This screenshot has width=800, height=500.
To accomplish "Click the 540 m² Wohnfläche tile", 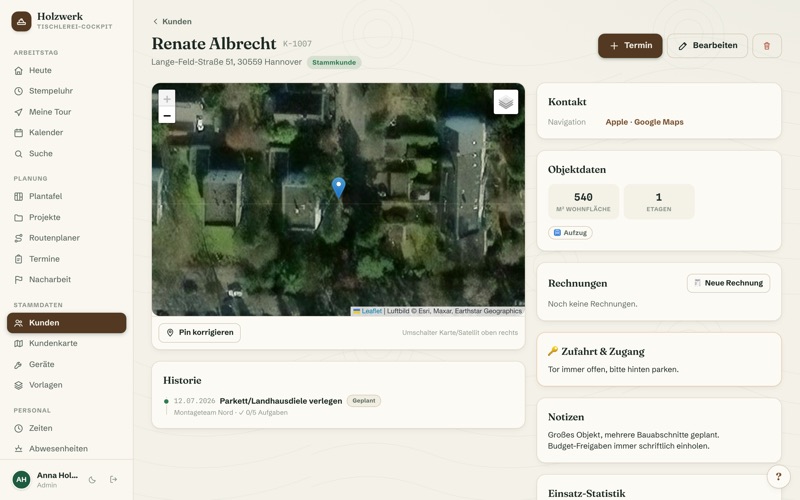I will [x=583, y=202].
